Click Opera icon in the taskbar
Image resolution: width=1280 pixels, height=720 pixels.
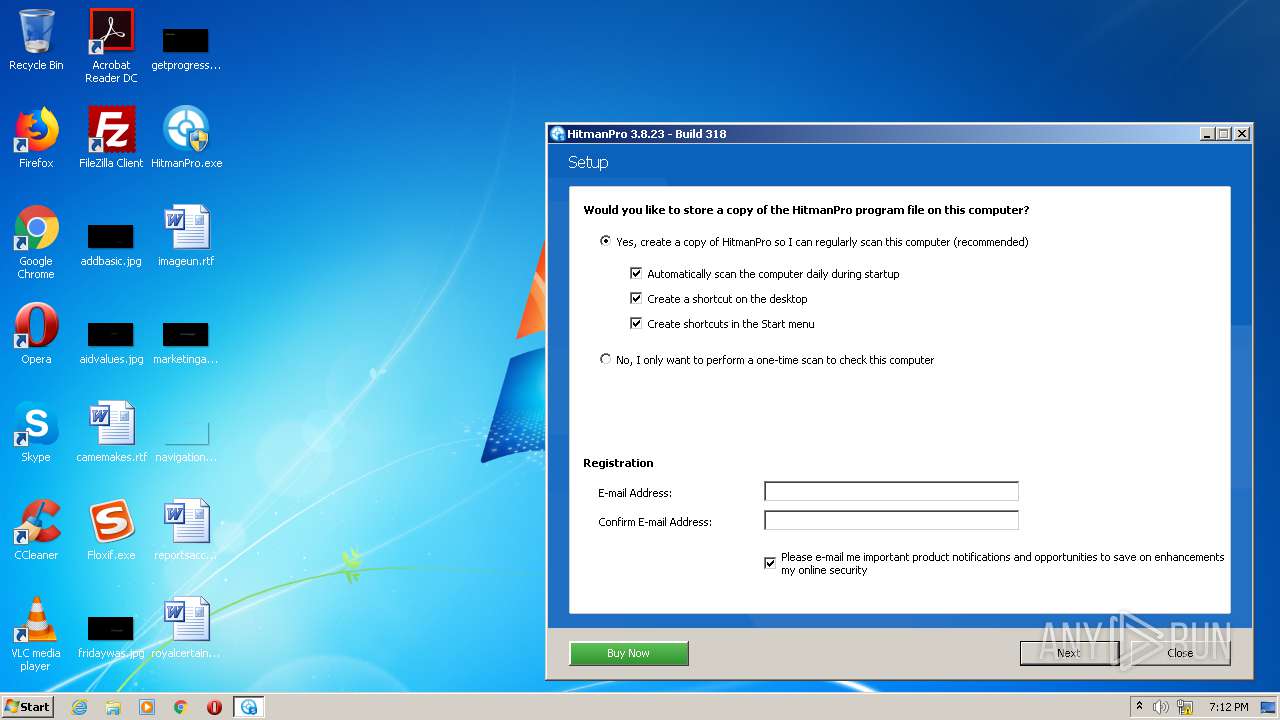click(214, 707)
